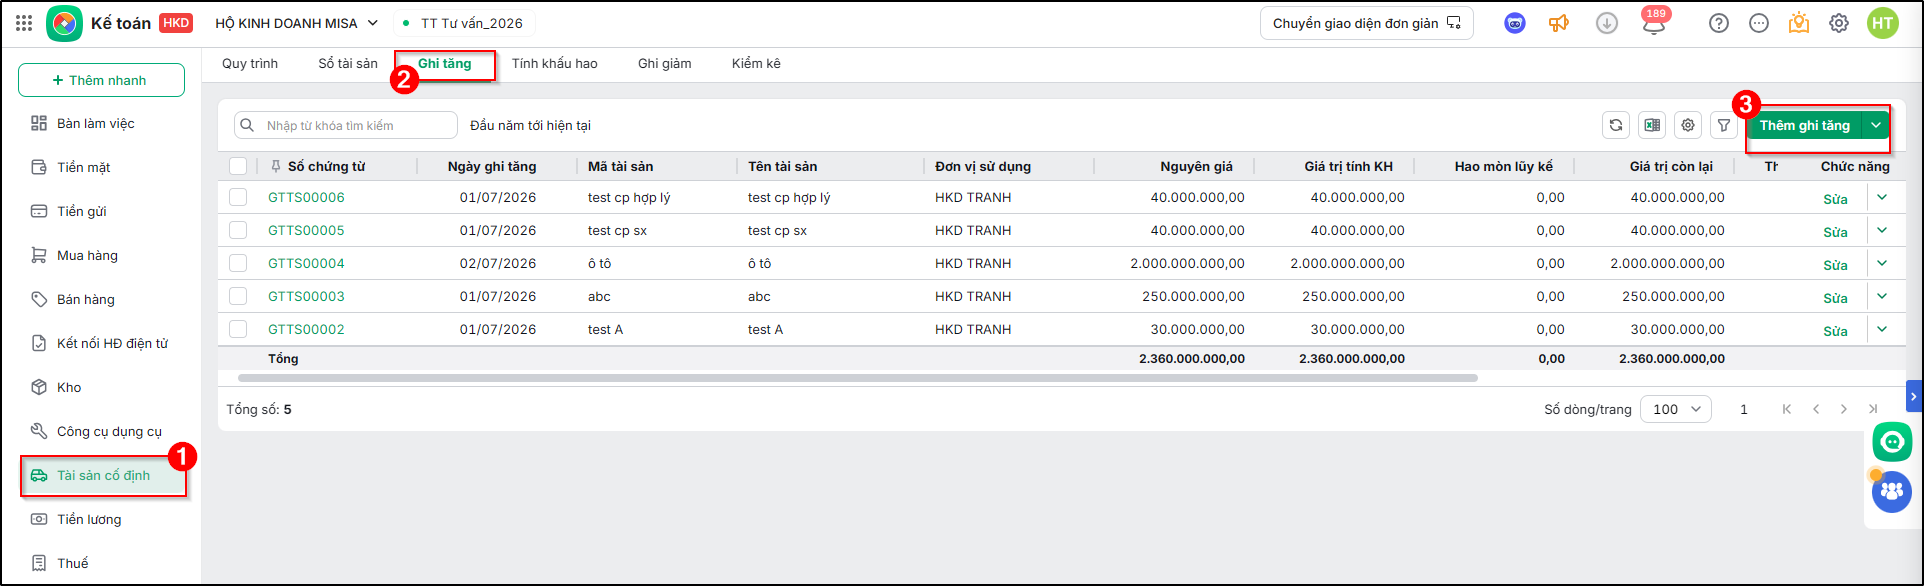Check the GTTS00005 row checkbox
Viewport: 1924px width, 586px height.
click(x=238, y=230)
